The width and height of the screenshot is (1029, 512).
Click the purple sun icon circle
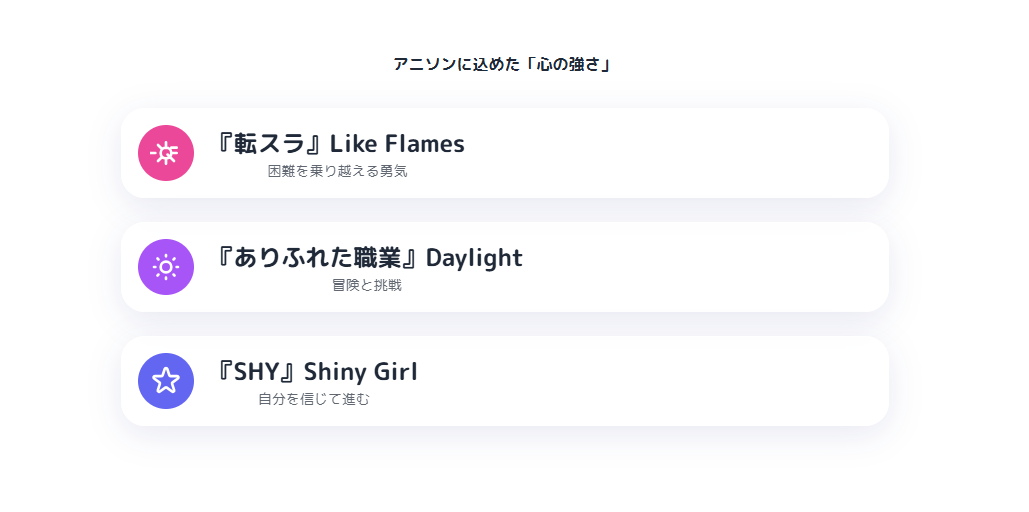click(x=166, y=267)
